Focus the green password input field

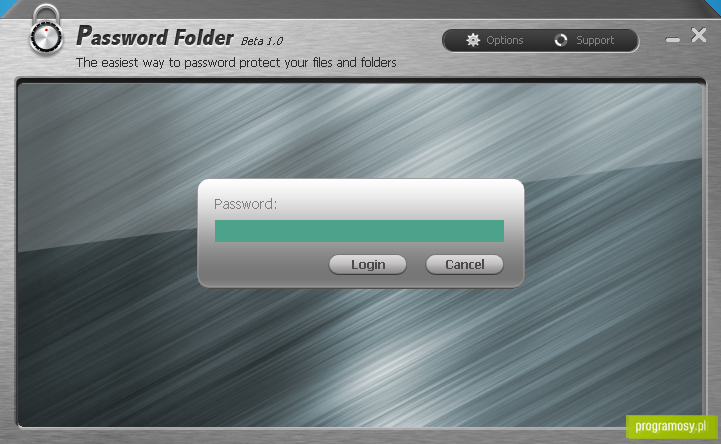coord(359,231)
